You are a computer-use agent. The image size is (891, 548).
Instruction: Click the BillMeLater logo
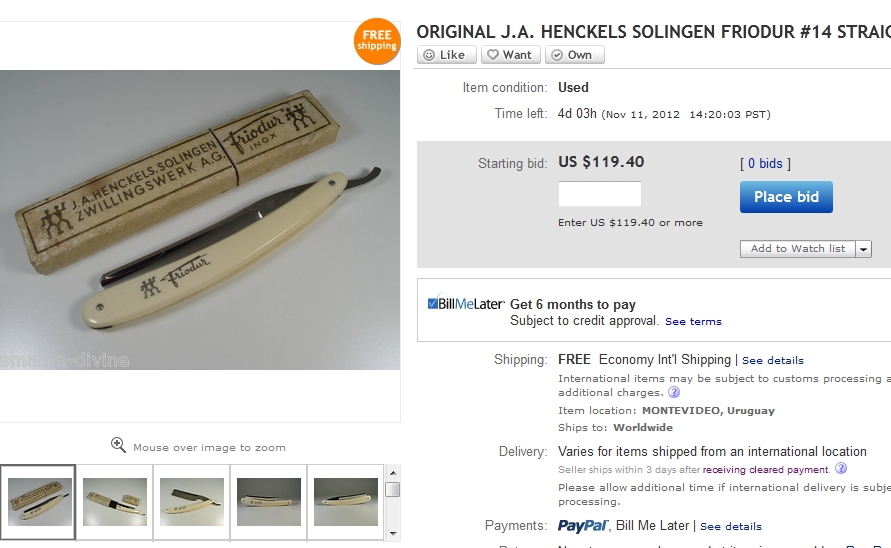click(x=465, y=304)
